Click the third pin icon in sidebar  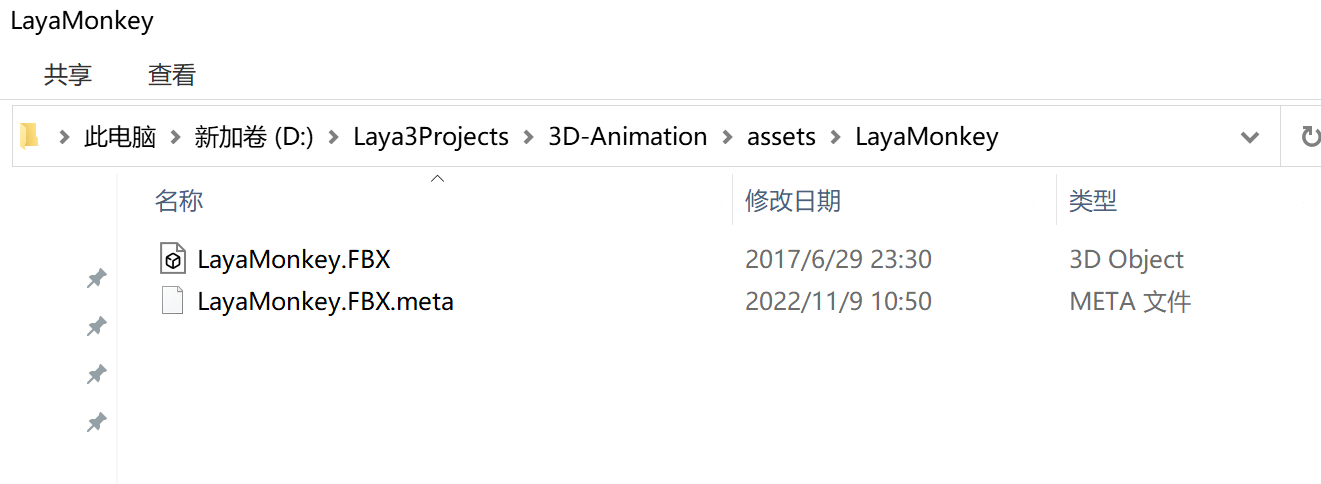(x=97, y=374)
